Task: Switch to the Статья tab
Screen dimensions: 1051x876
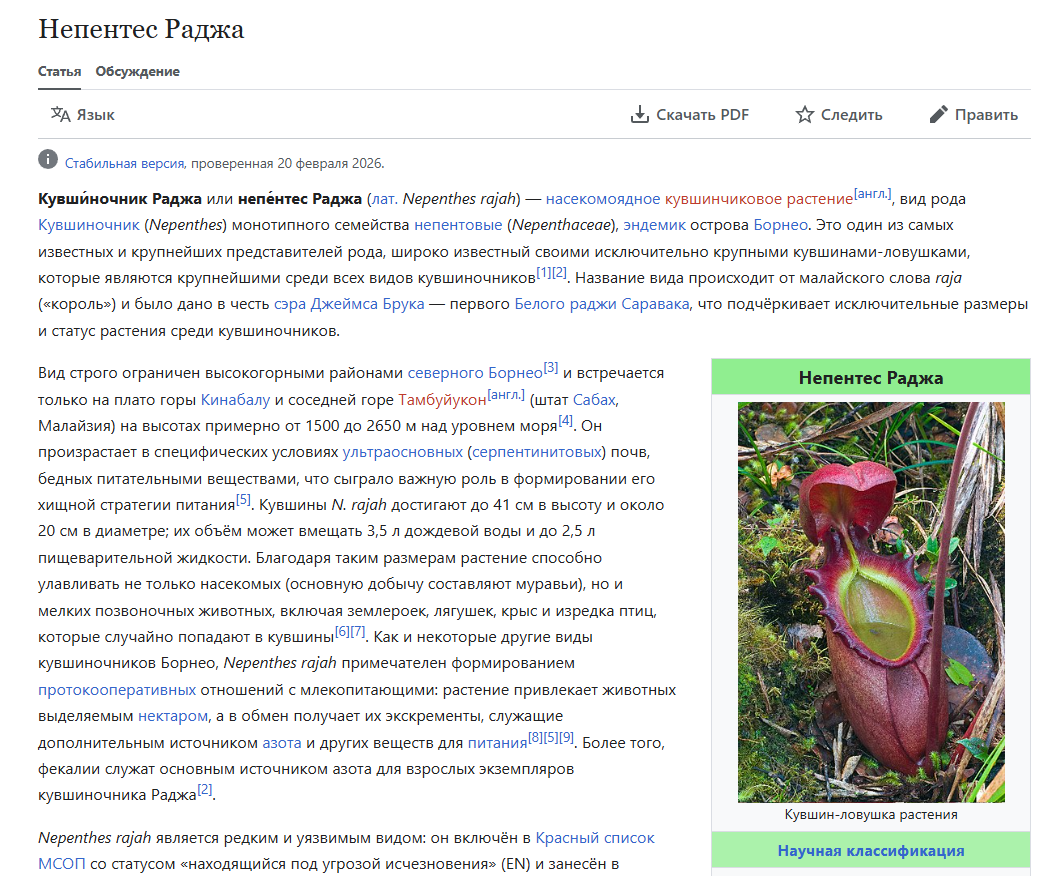Action: (x=60, y=72)
